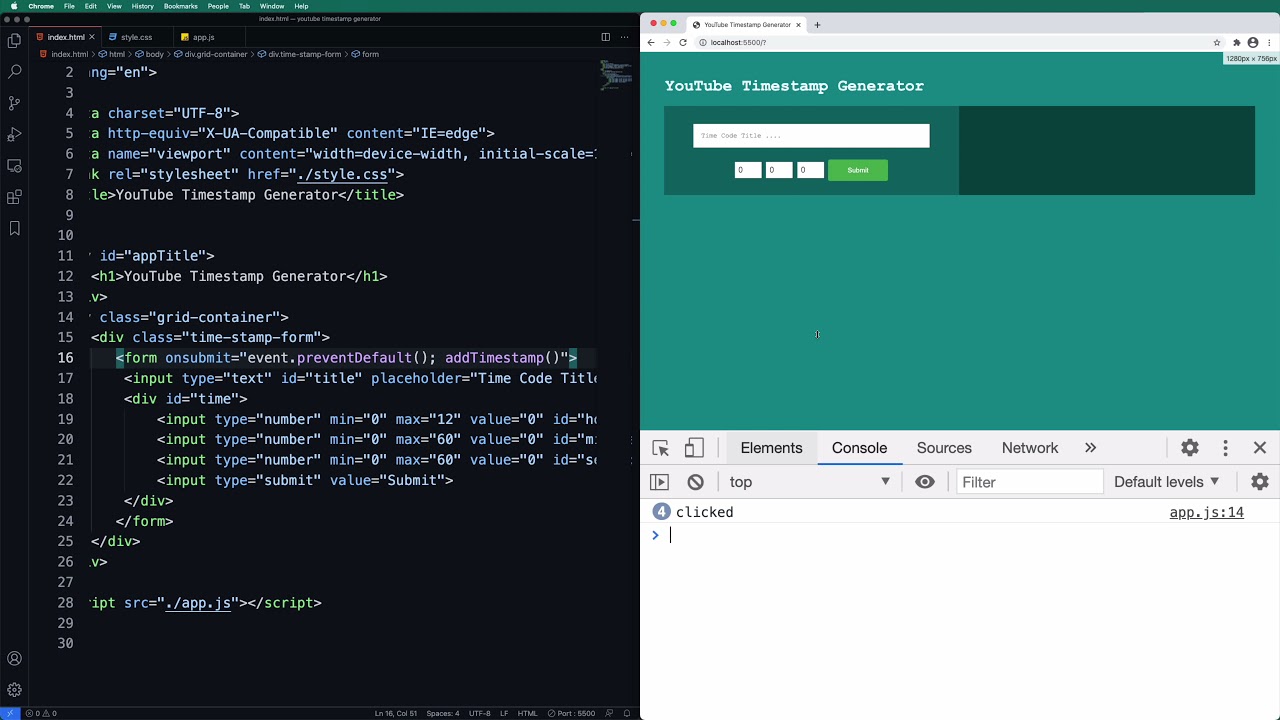Click the green Submit button

(858, 170)
